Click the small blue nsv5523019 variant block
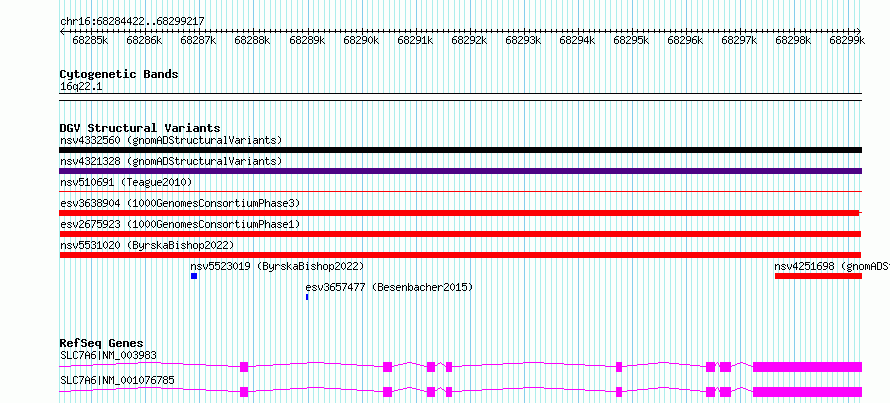The image size is (890, 403). [194, 276]
